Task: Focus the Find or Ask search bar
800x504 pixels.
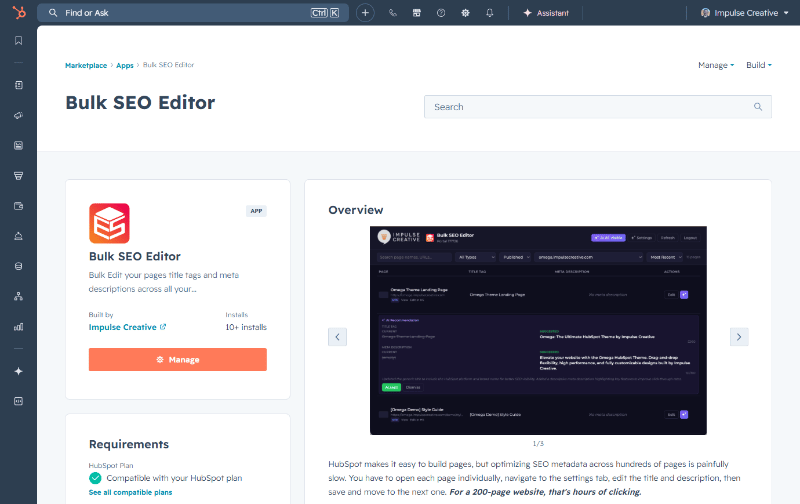Action: [193, 13]
